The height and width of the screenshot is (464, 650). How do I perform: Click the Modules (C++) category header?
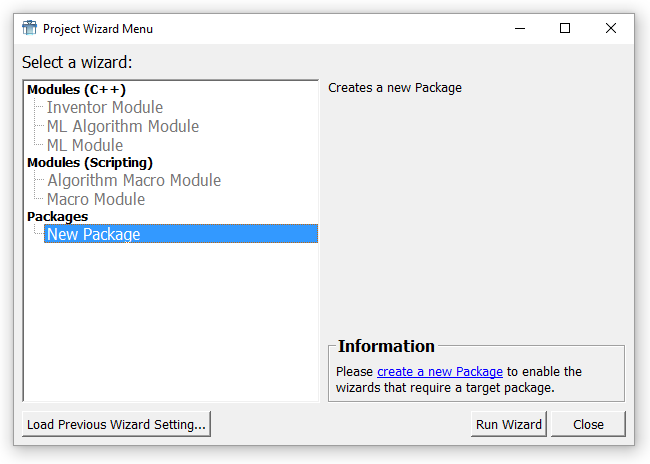(x=76, y=90)
